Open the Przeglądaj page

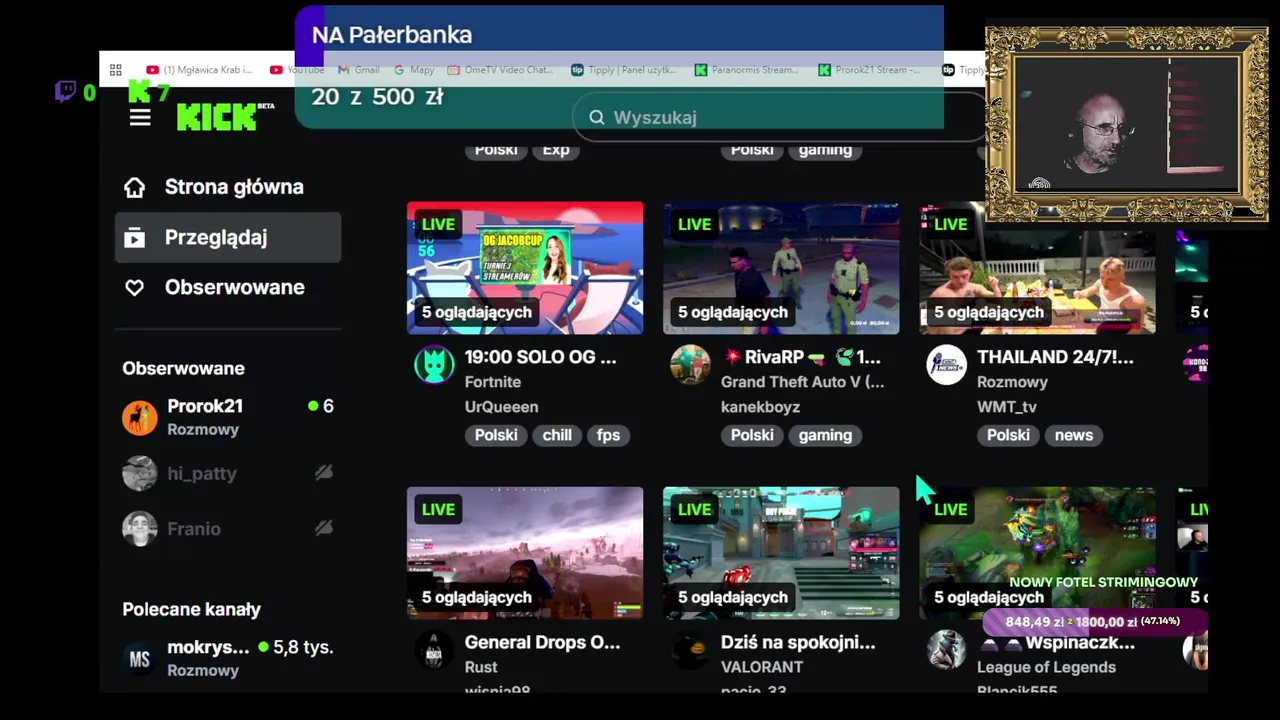(228, 237)
